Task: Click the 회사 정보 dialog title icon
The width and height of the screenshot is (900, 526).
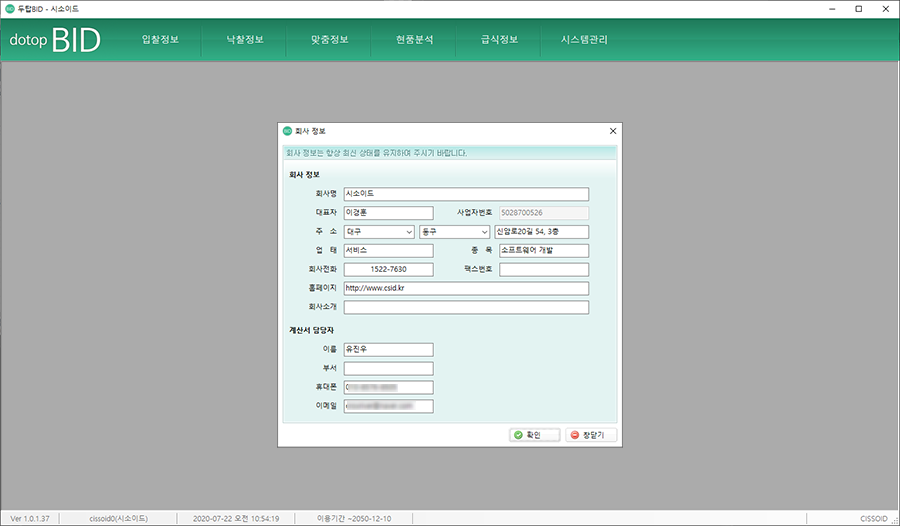Action: tap(287, 131)
